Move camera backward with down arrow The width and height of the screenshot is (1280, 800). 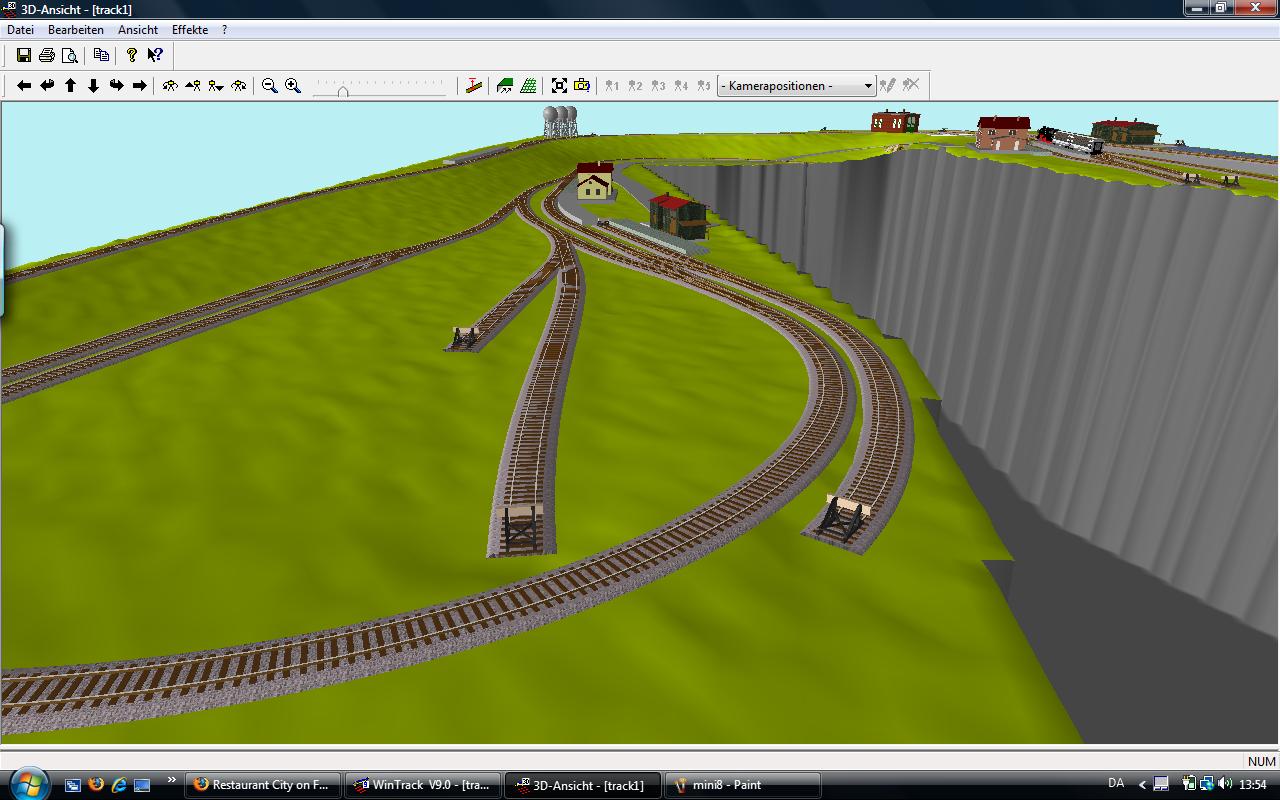pos(93,86)
